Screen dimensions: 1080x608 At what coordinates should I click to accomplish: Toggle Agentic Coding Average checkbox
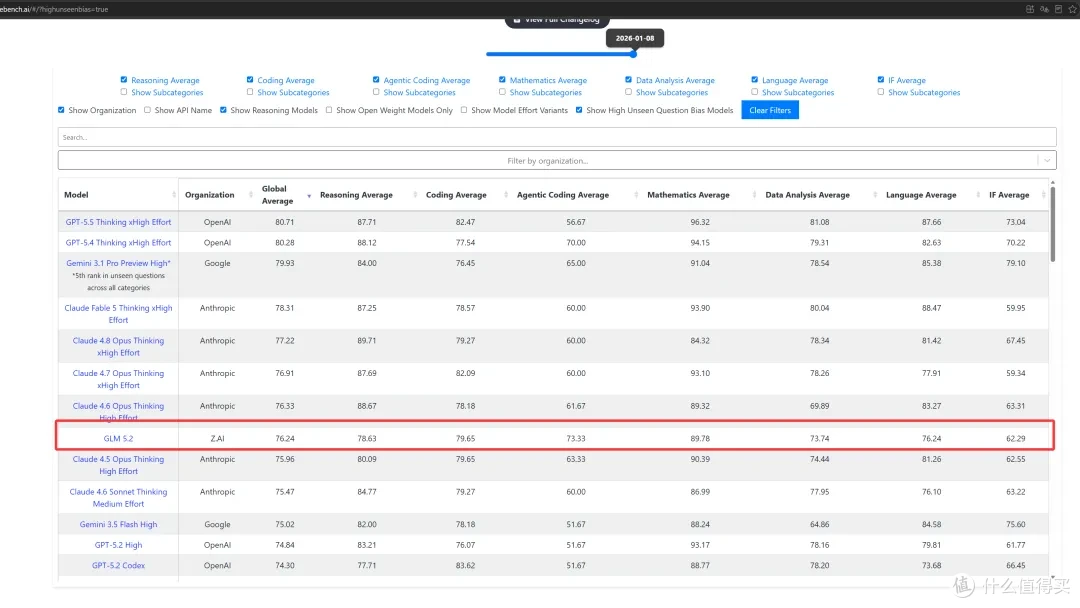point(376,80)
